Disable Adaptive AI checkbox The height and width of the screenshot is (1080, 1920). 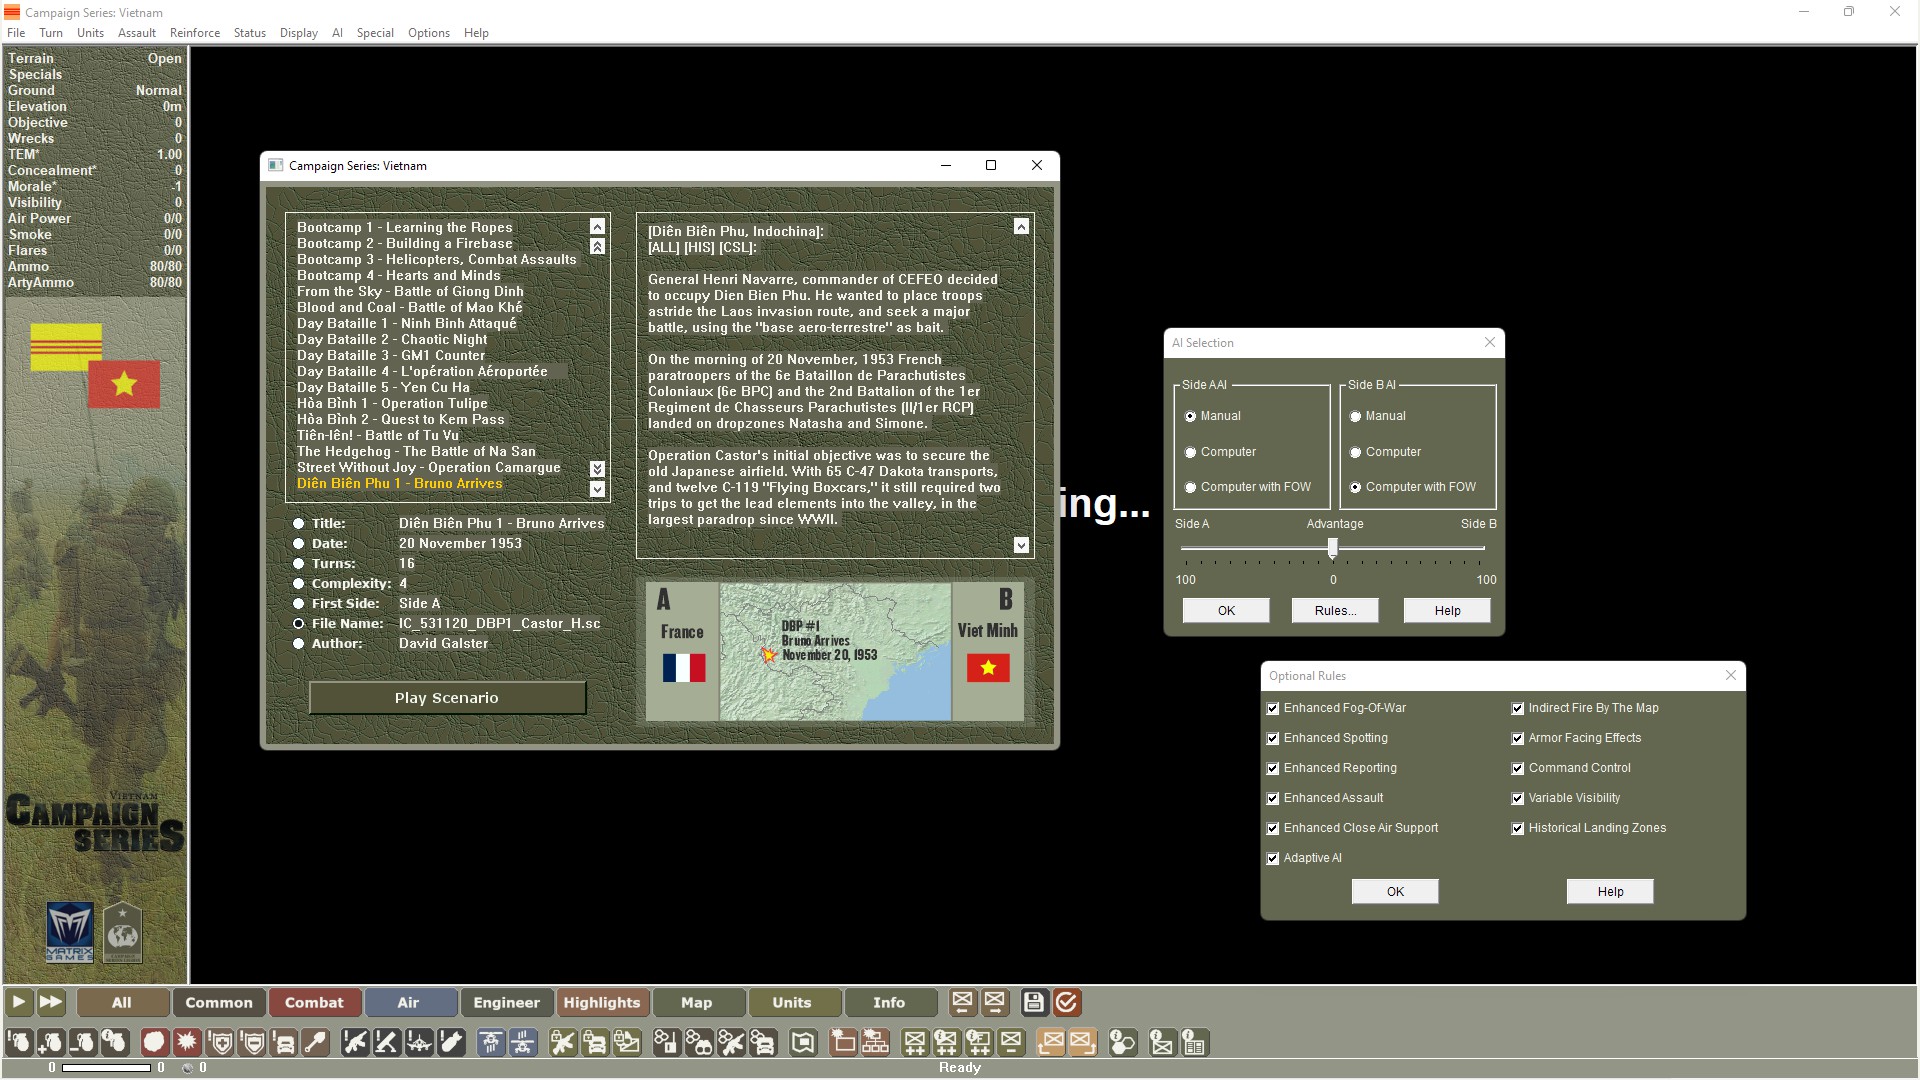pos(1273,857)
